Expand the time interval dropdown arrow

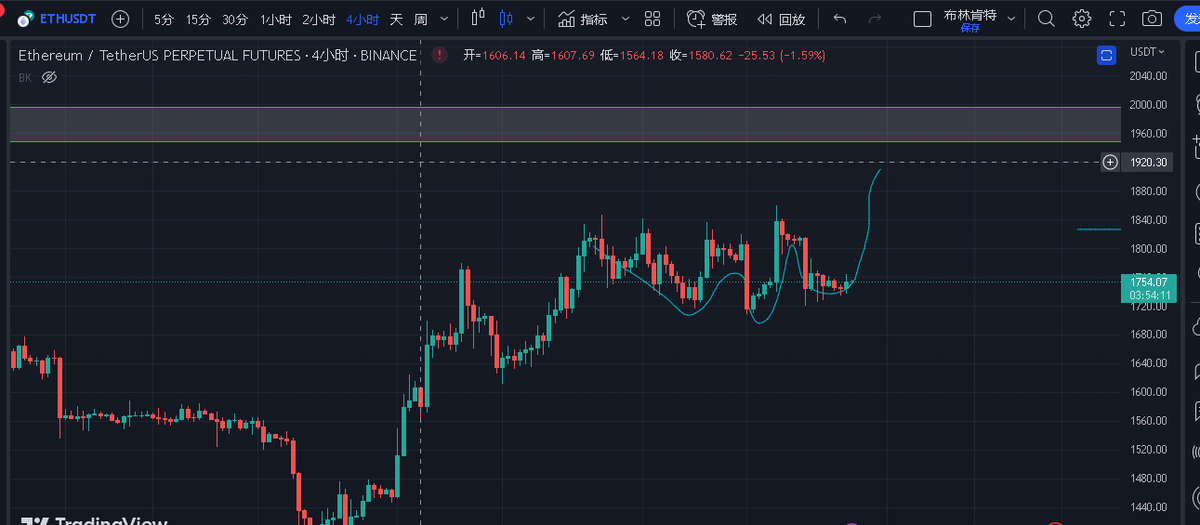445,19
